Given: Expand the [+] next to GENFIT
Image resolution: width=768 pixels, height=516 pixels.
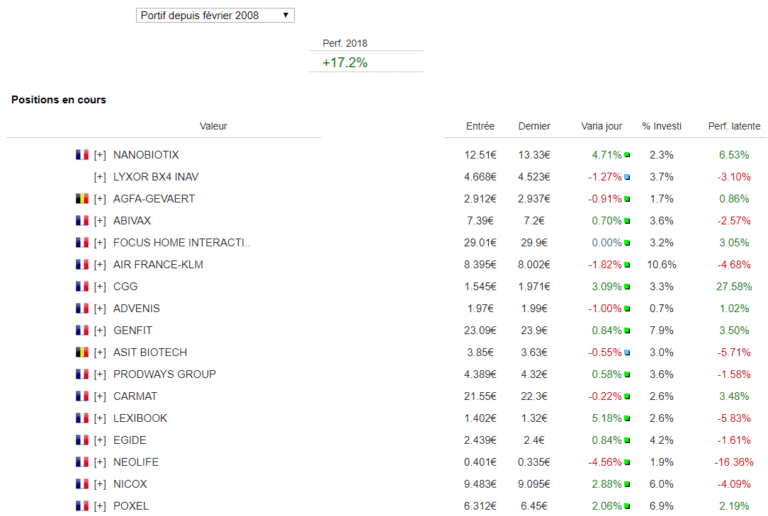Looking at the screenshot, I should click(100, 331).
